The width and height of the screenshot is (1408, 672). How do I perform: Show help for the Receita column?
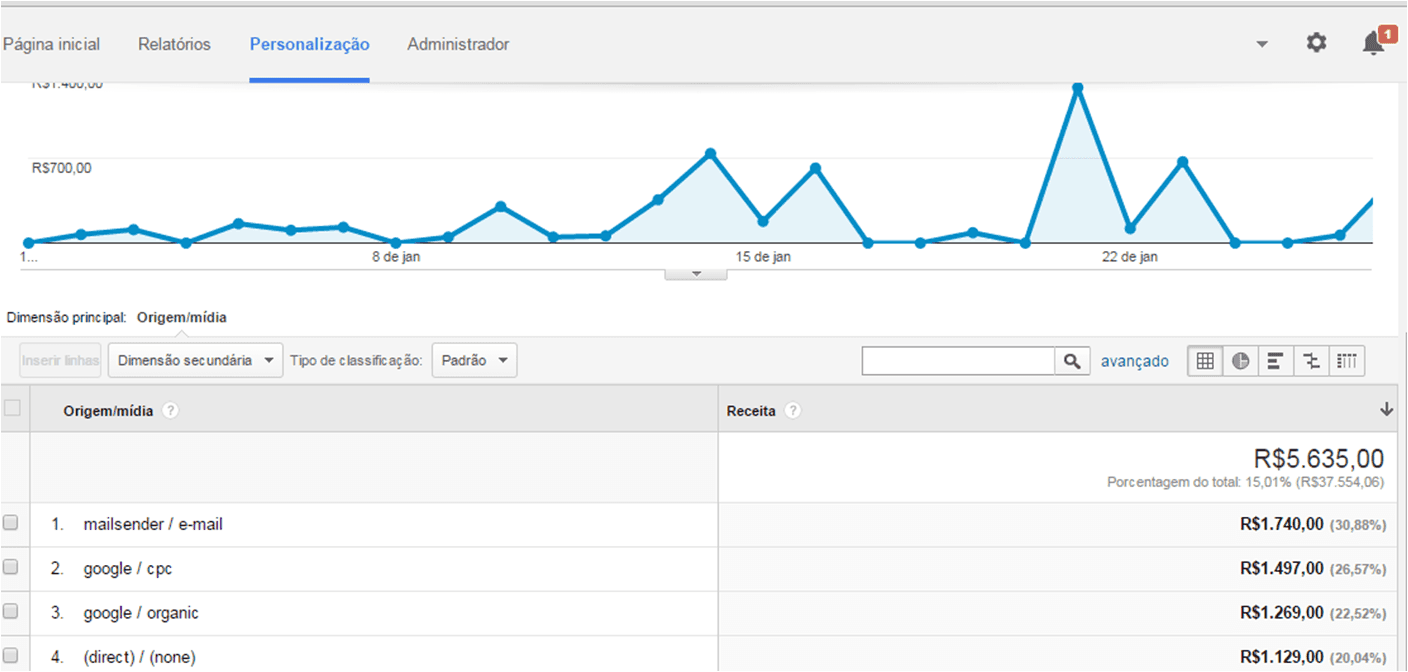coord(793,410)
